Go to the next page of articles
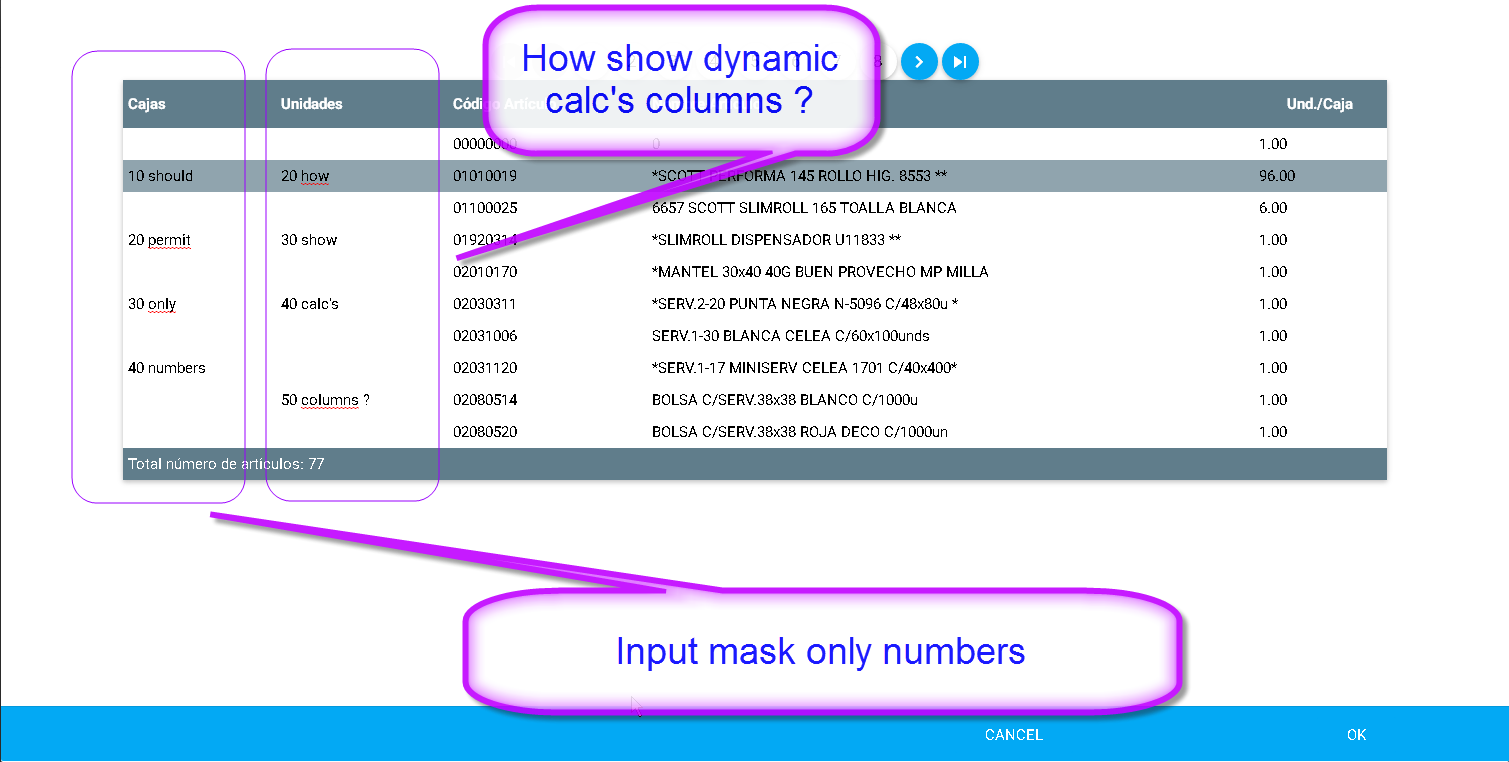1509x762 pixels. click(918, 61)
